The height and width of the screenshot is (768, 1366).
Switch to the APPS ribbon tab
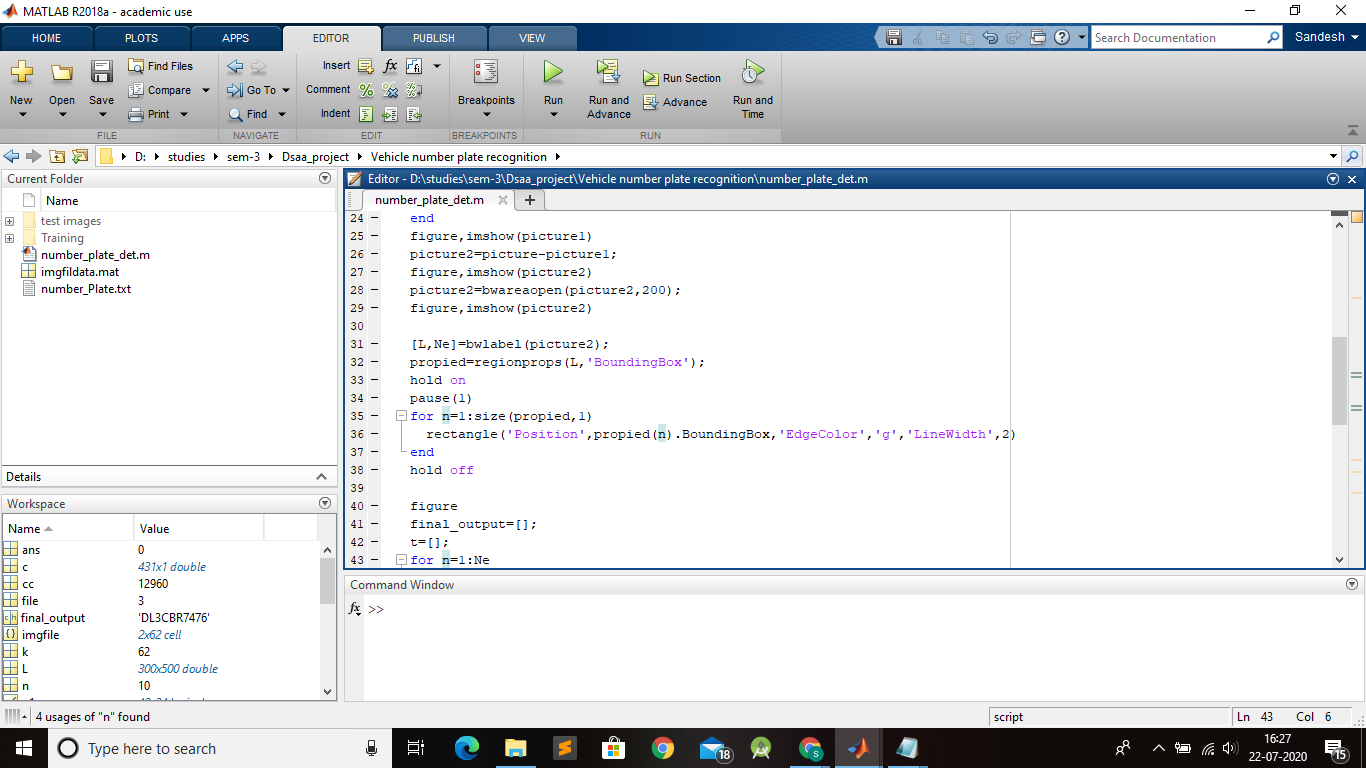pos(235,38)
